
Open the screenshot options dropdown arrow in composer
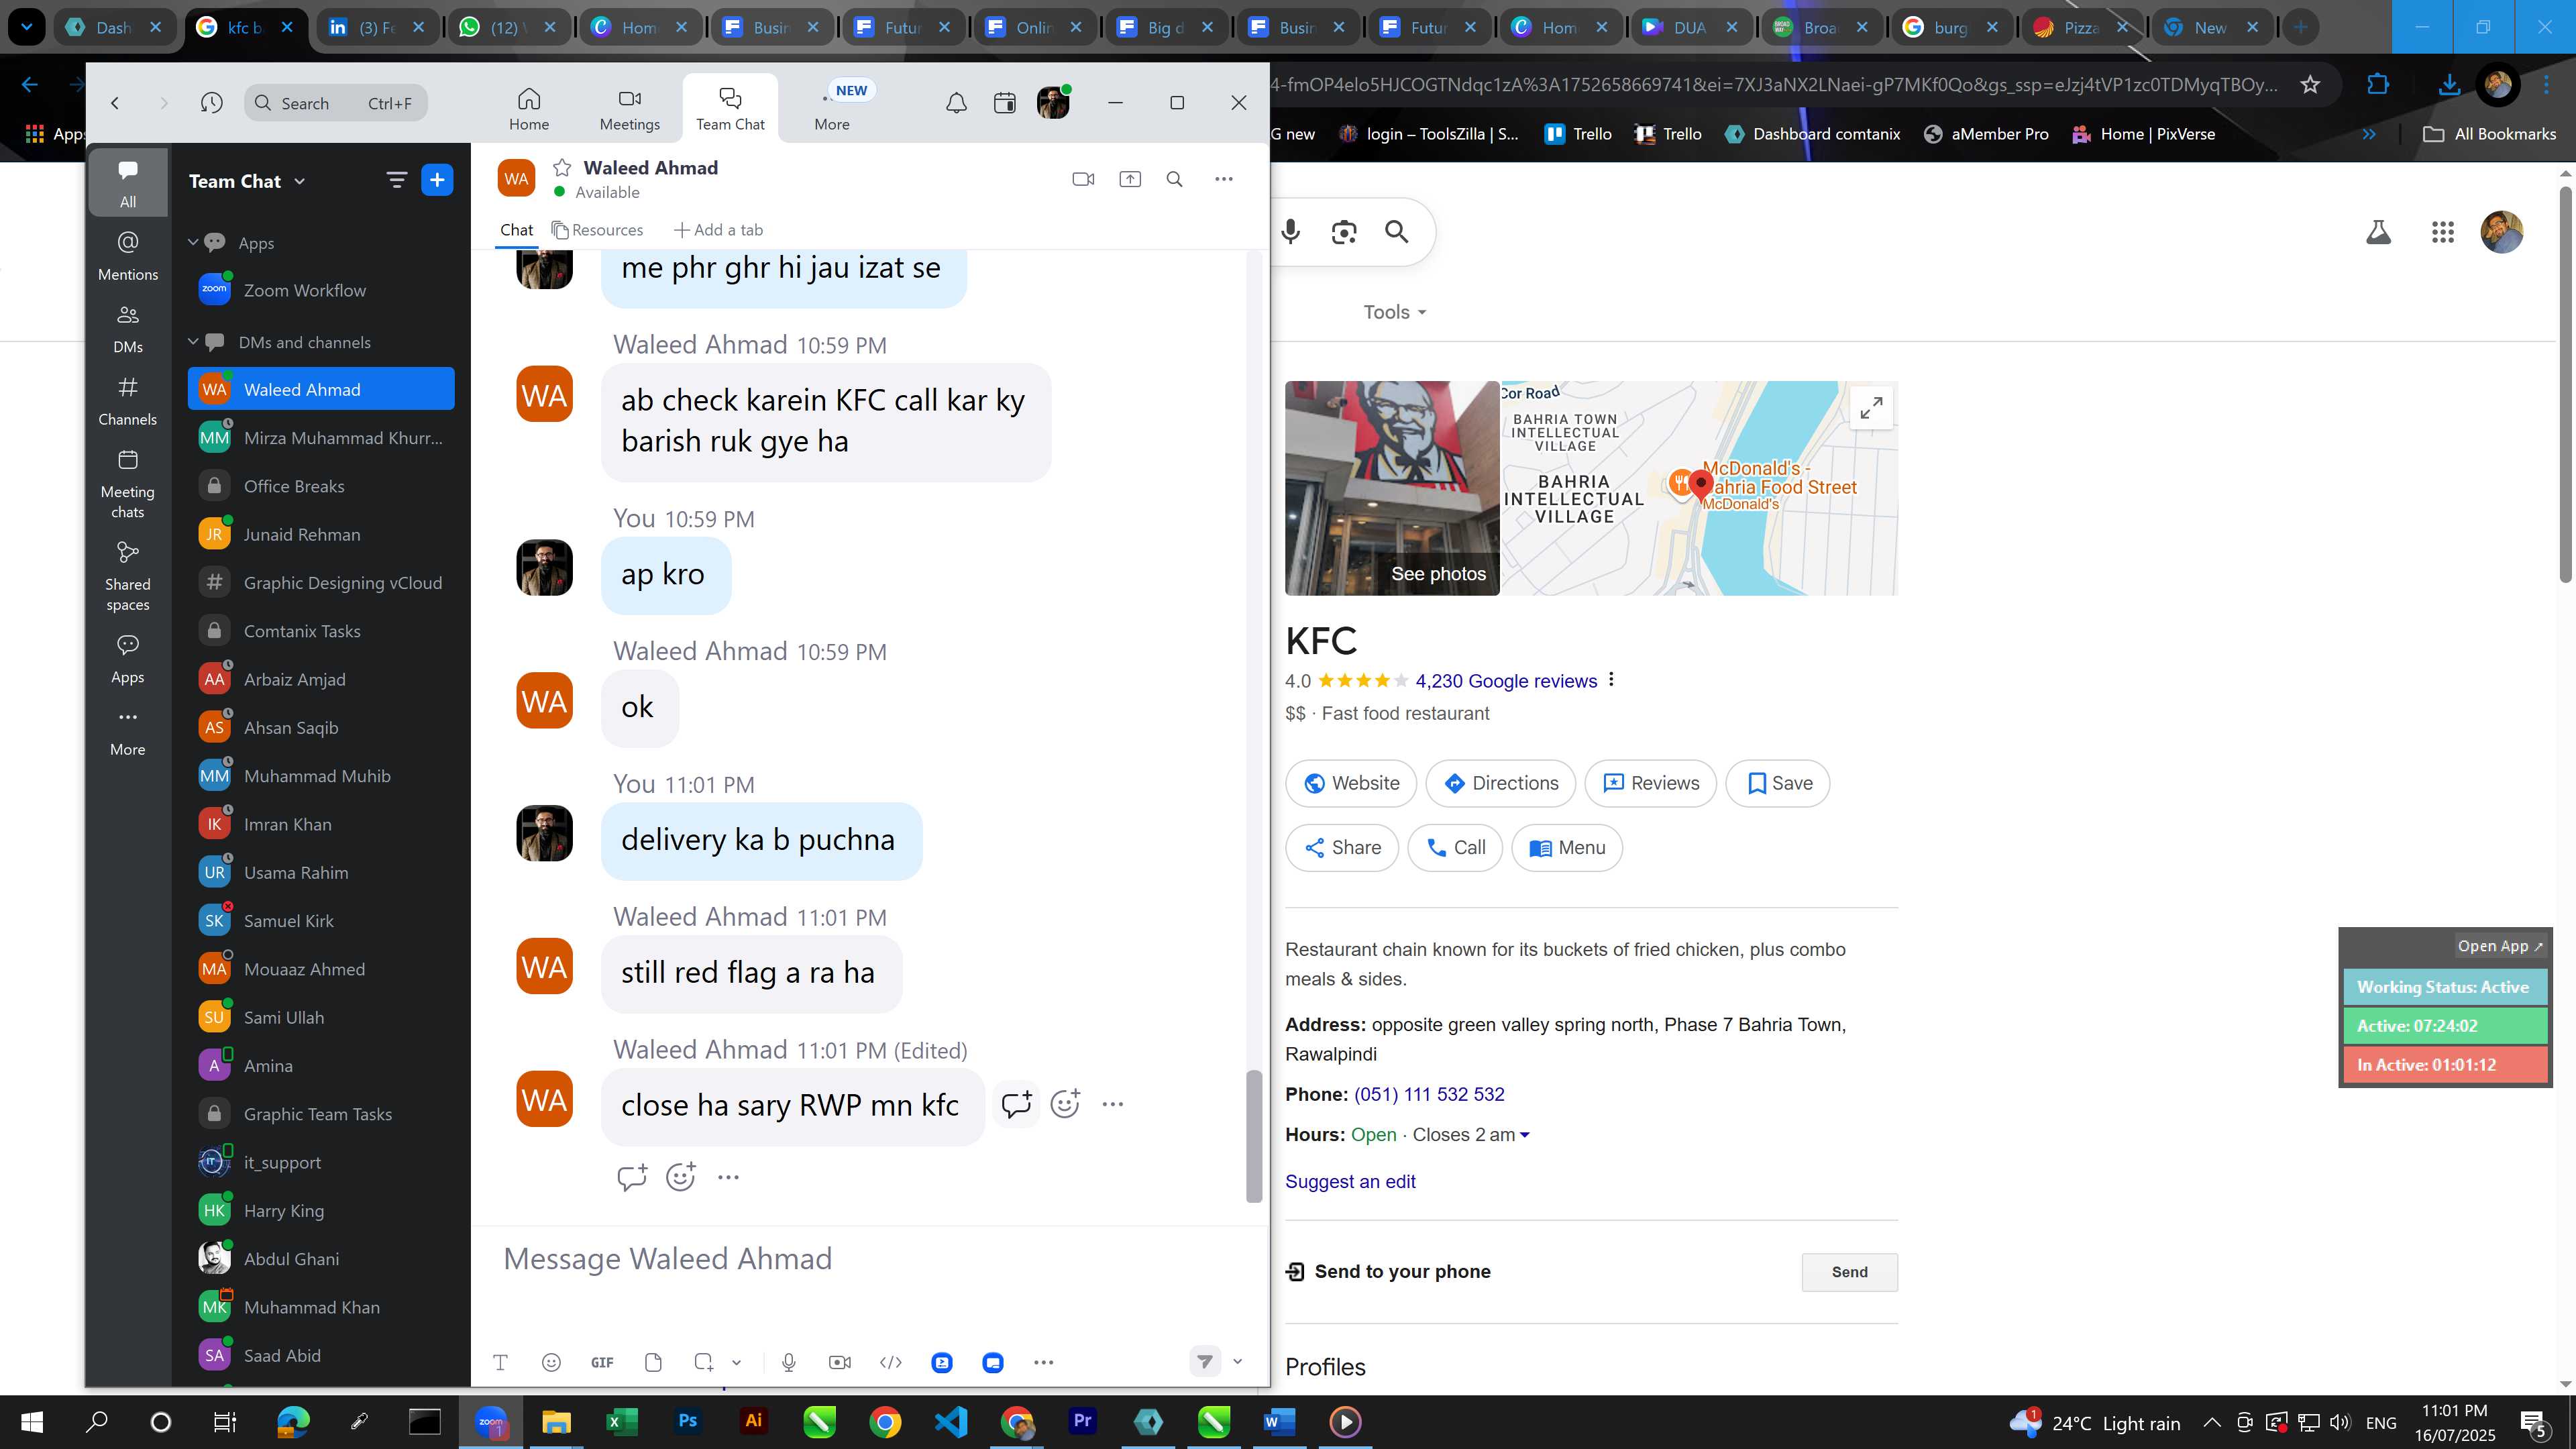[x=736, y=1362]
